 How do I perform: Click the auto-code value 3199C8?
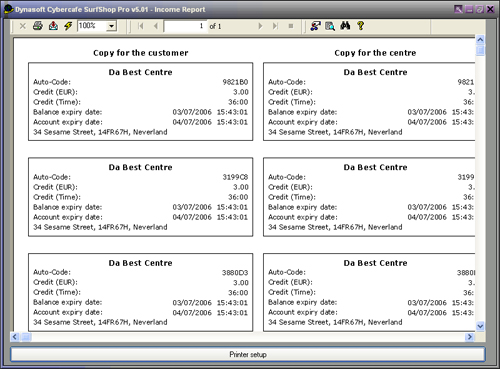click(235, 177)
